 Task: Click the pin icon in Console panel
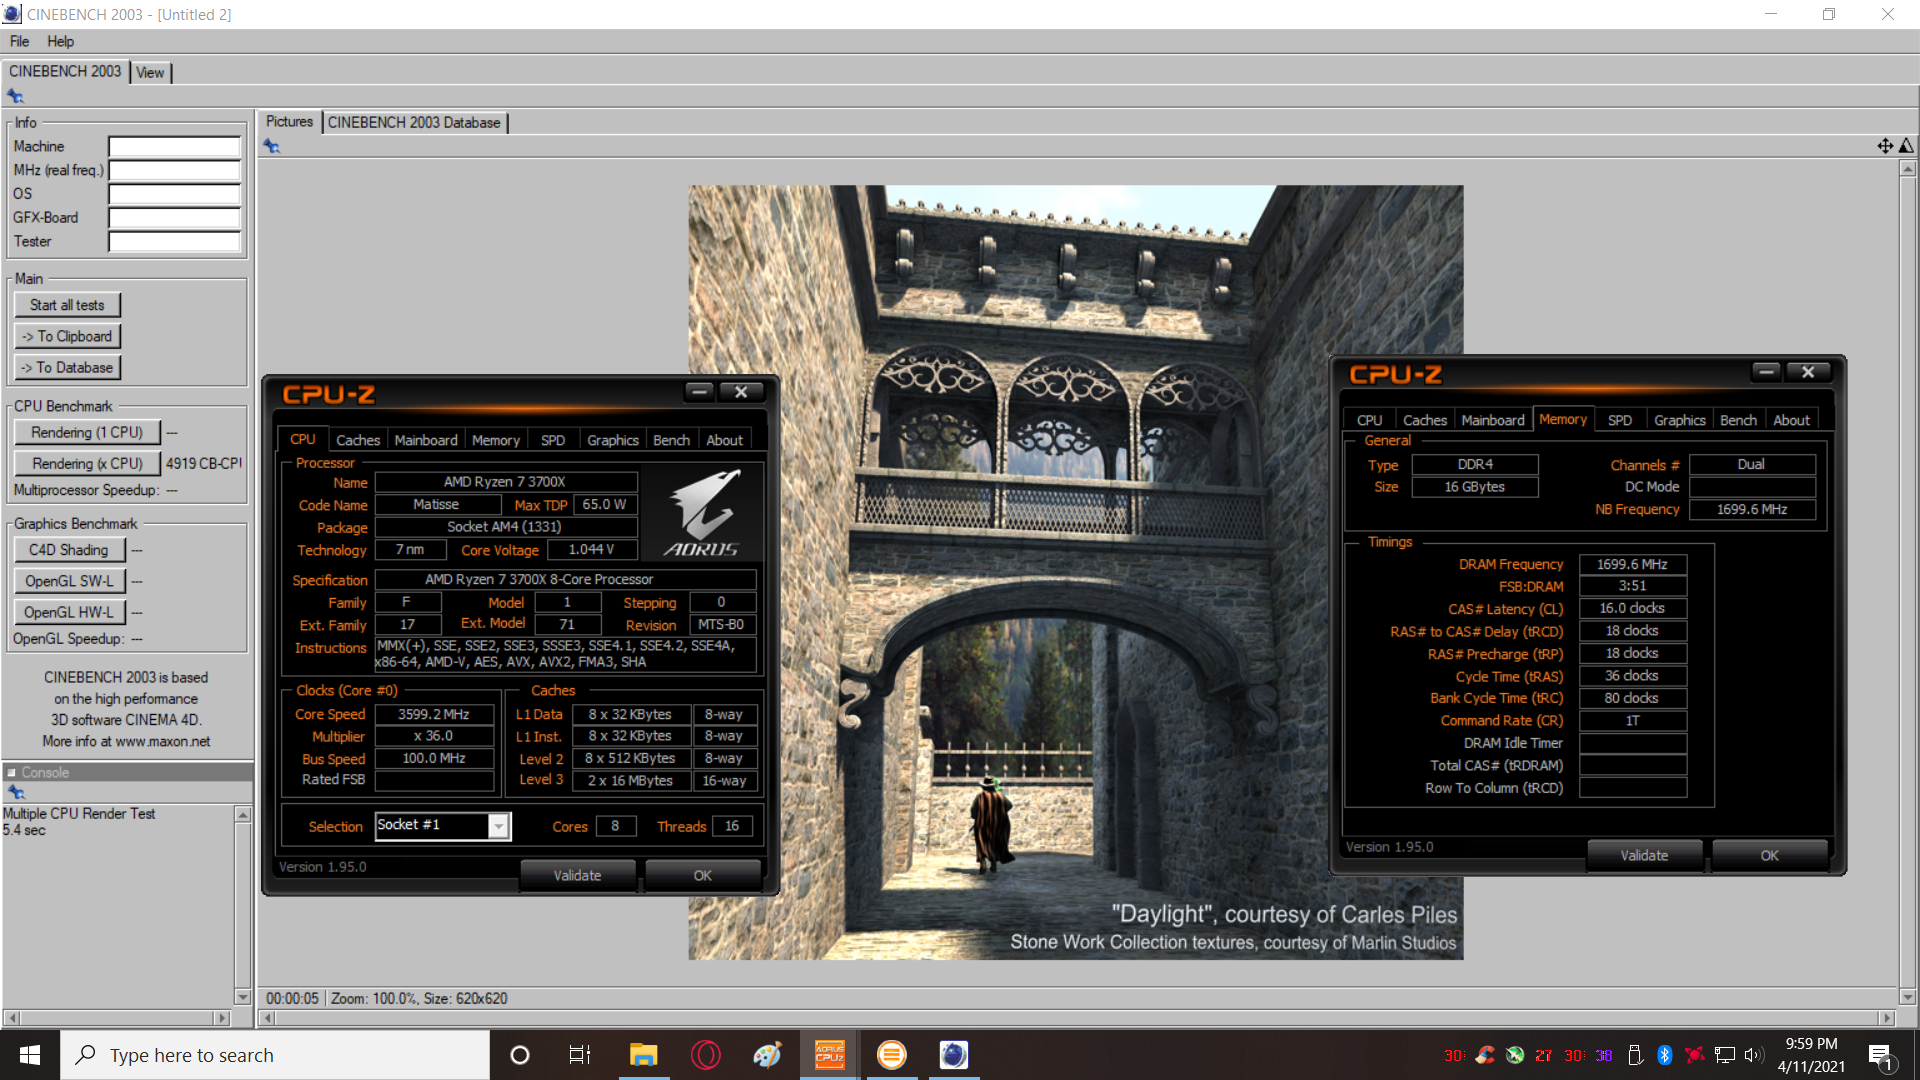point(15,792)
